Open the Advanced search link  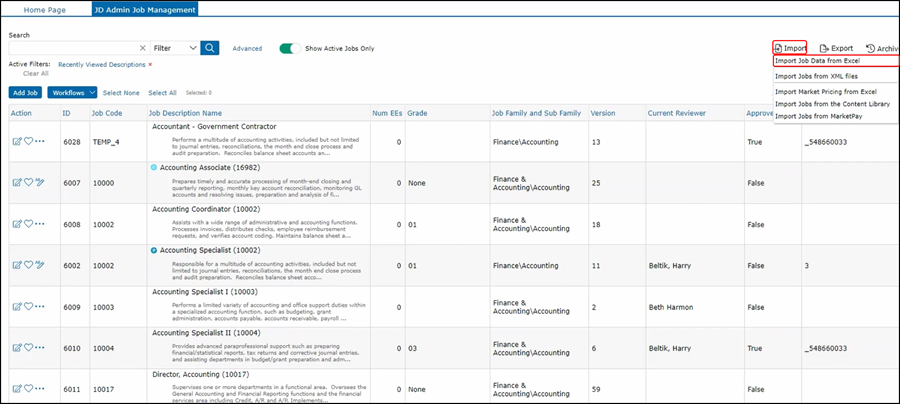(x=247, y=48)
